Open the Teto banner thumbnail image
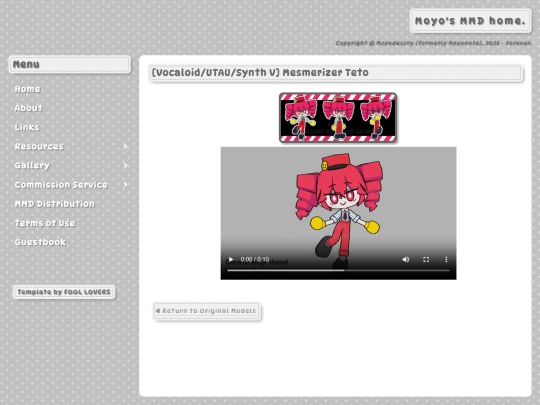The height and width of the screenshot is (405, 540). click(338, 117)
